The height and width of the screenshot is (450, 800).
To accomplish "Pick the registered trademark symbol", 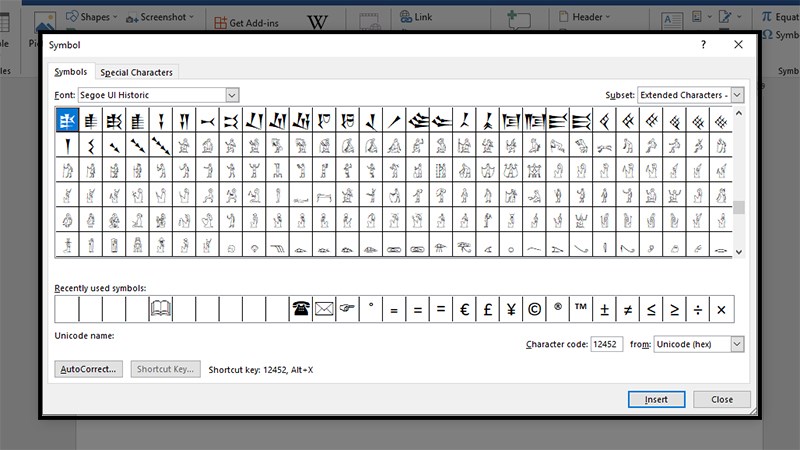I will tap(558, 309).
